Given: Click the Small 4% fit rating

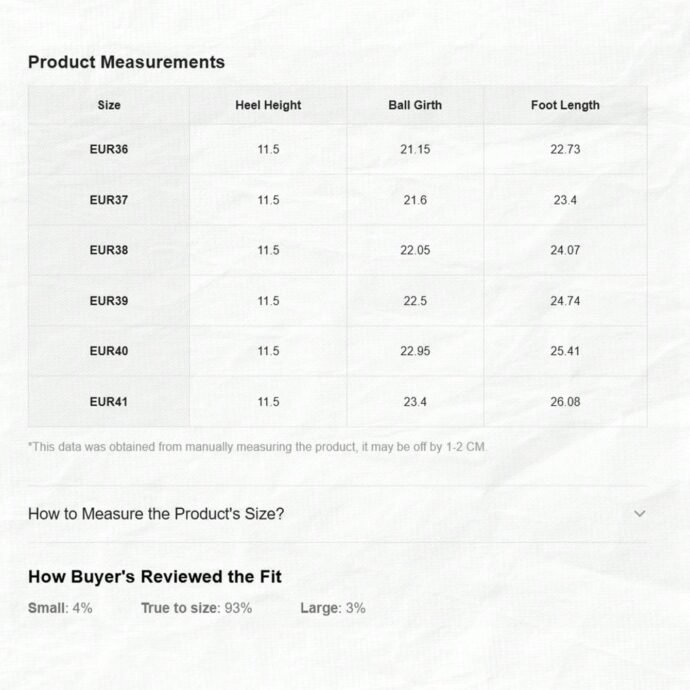Looking at the screenshot, I should click(60, 608).
